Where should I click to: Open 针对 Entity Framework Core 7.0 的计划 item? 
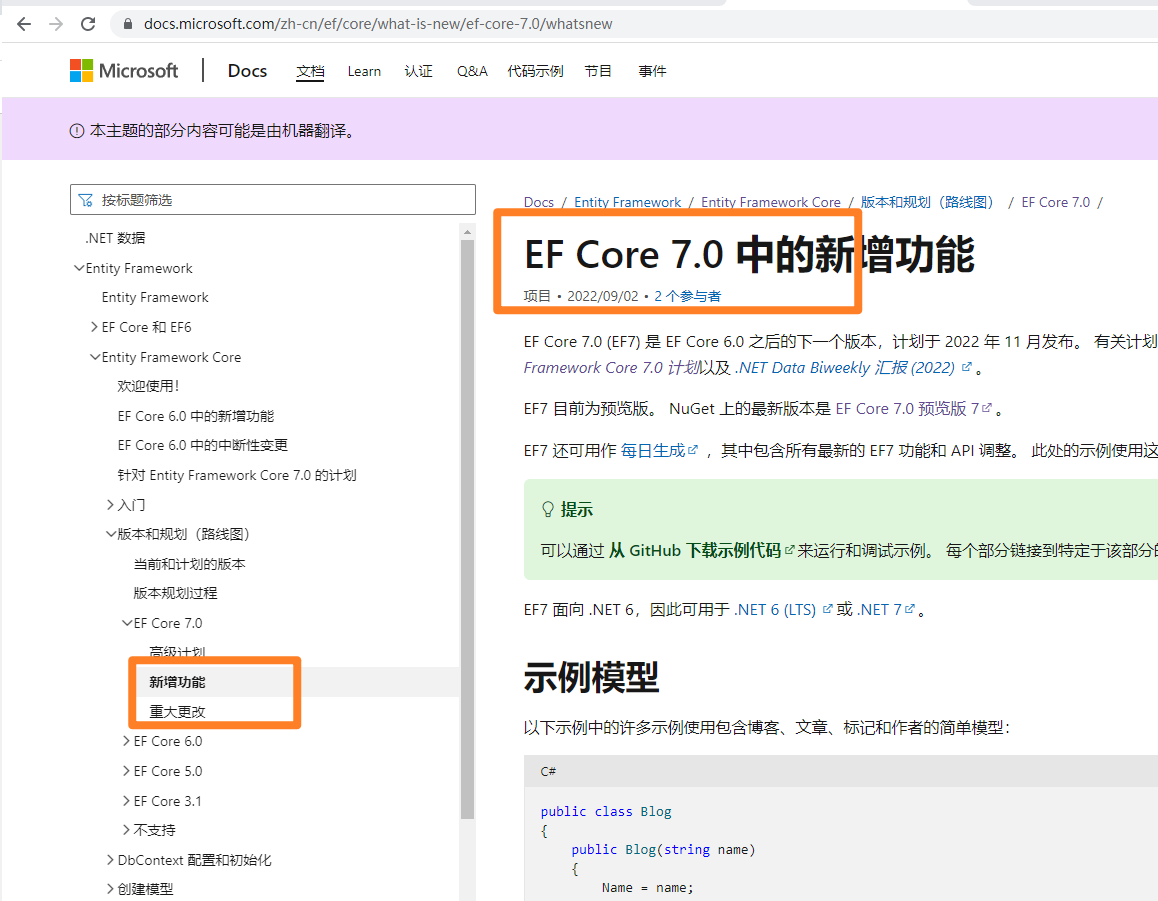tap(237, 476)
